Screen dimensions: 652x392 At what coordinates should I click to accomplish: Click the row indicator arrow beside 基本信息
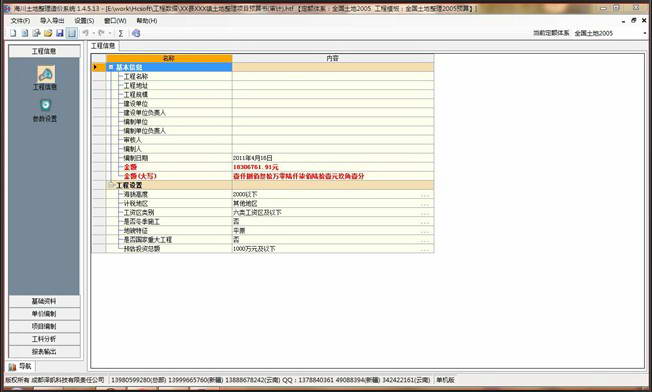click(x=95, y=67)
